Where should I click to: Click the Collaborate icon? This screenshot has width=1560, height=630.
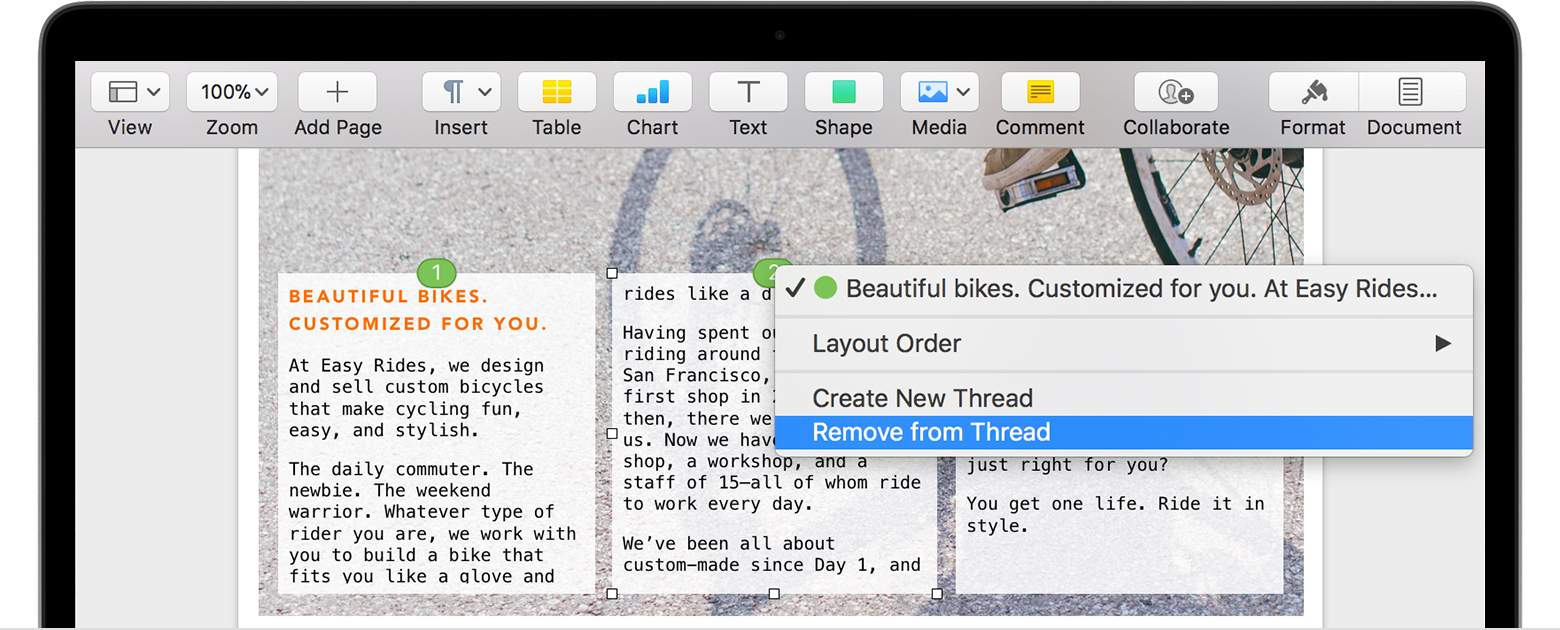(1175, 92)
